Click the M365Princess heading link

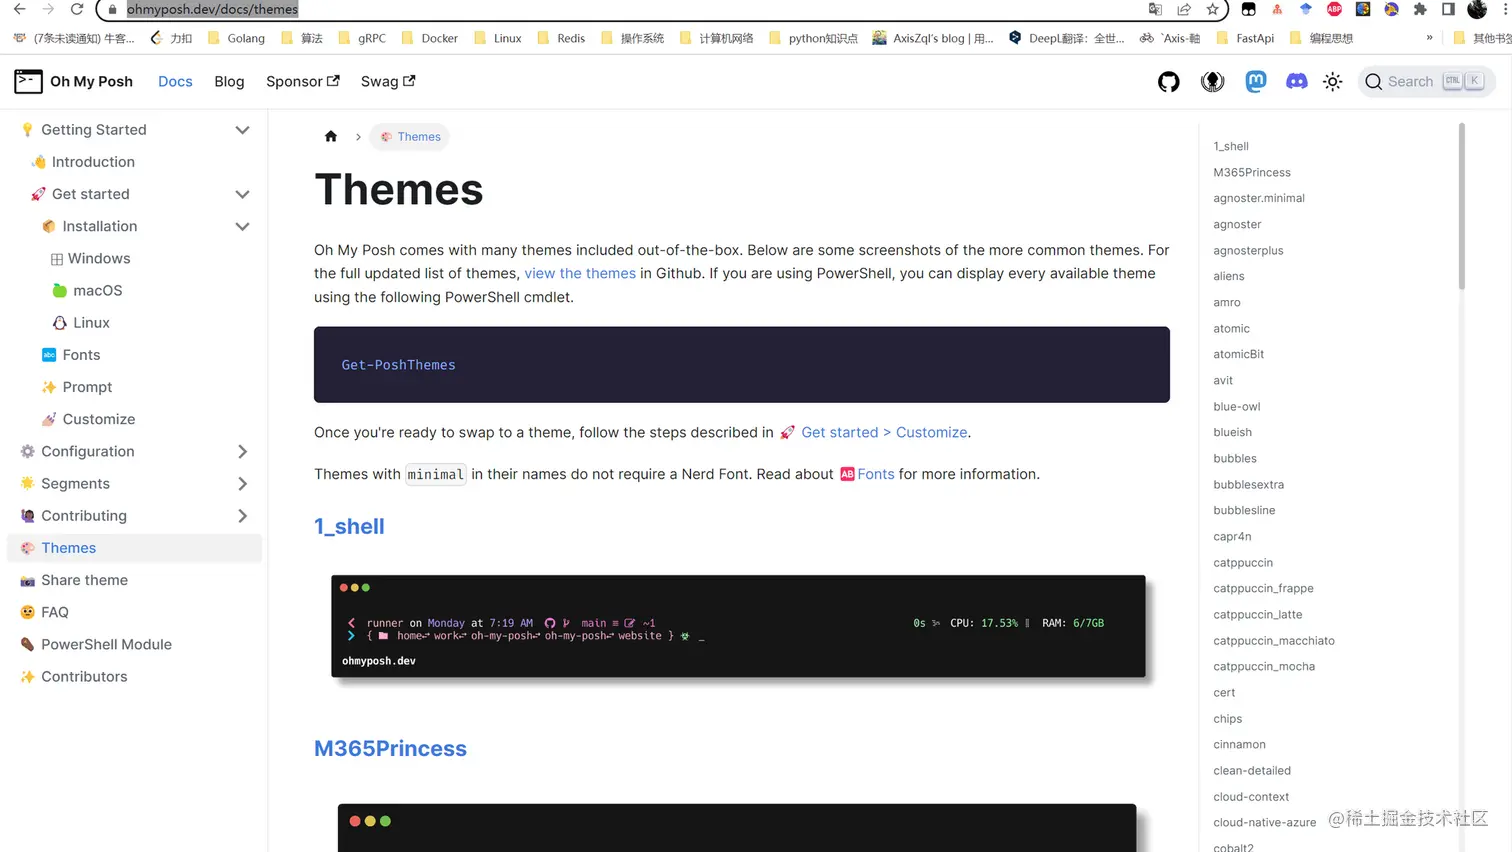(390, 748)
